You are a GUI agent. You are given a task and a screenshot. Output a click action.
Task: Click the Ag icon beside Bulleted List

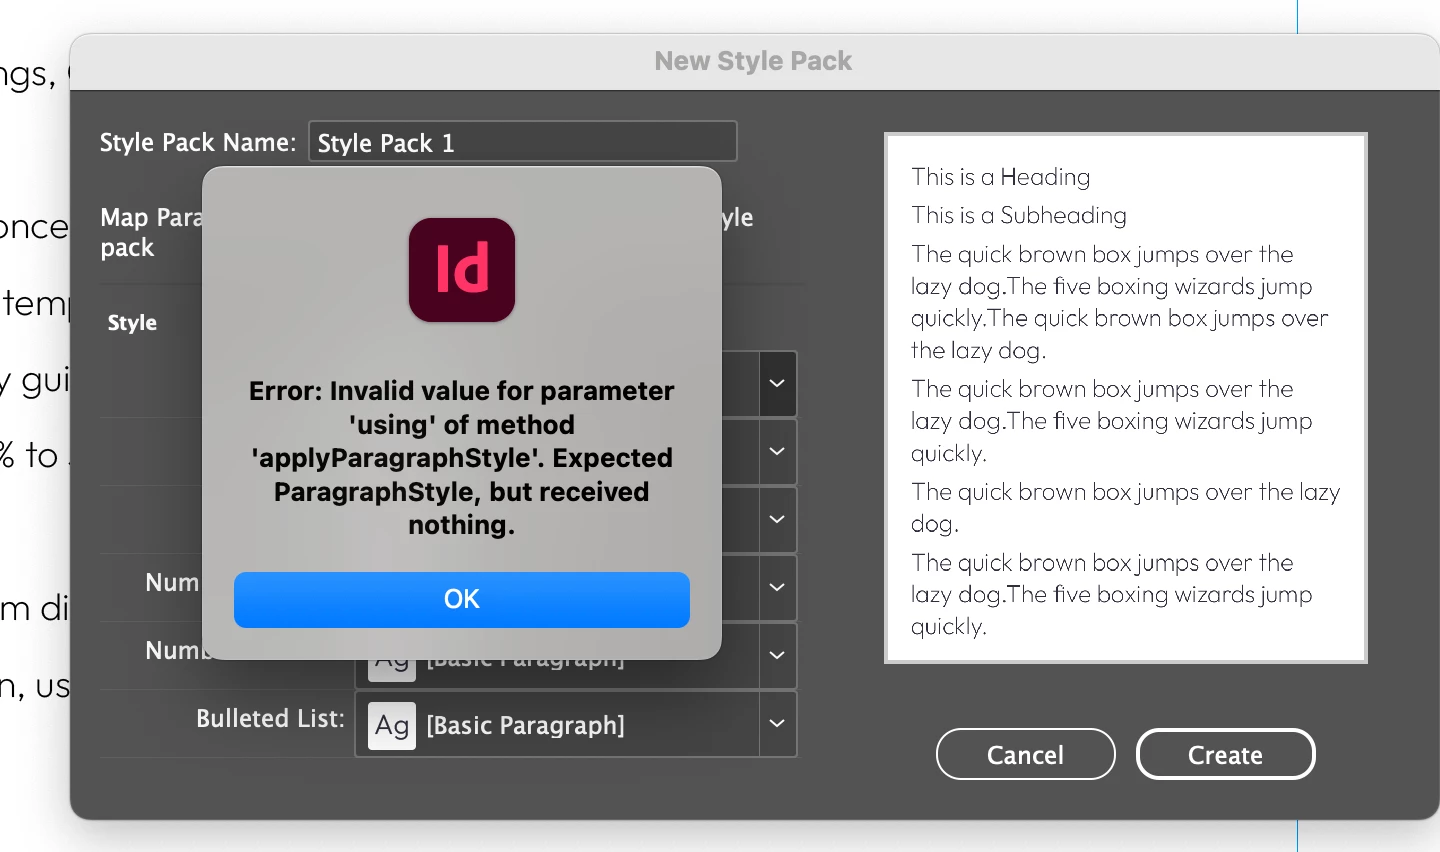coord(392,725)
